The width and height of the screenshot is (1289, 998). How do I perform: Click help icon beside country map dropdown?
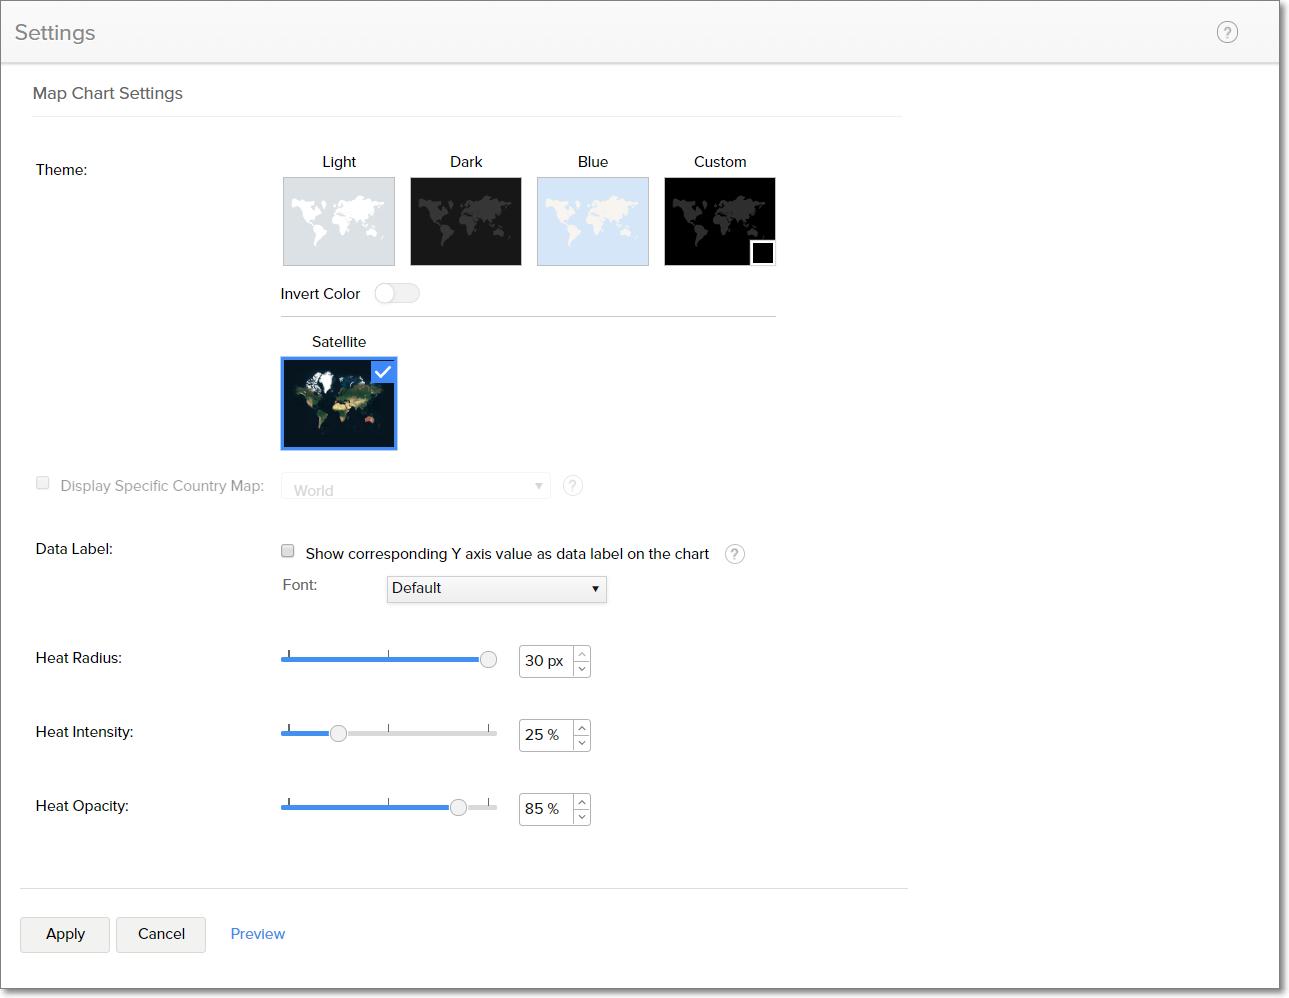(x=573, y=486)
